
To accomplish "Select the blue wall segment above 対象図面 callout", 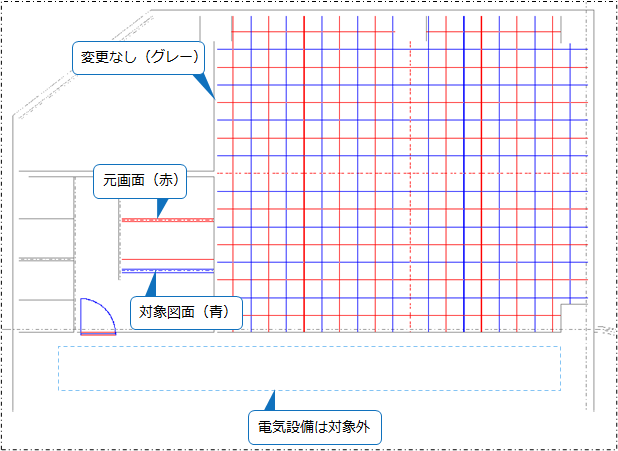I will click(x=166, y=270).
